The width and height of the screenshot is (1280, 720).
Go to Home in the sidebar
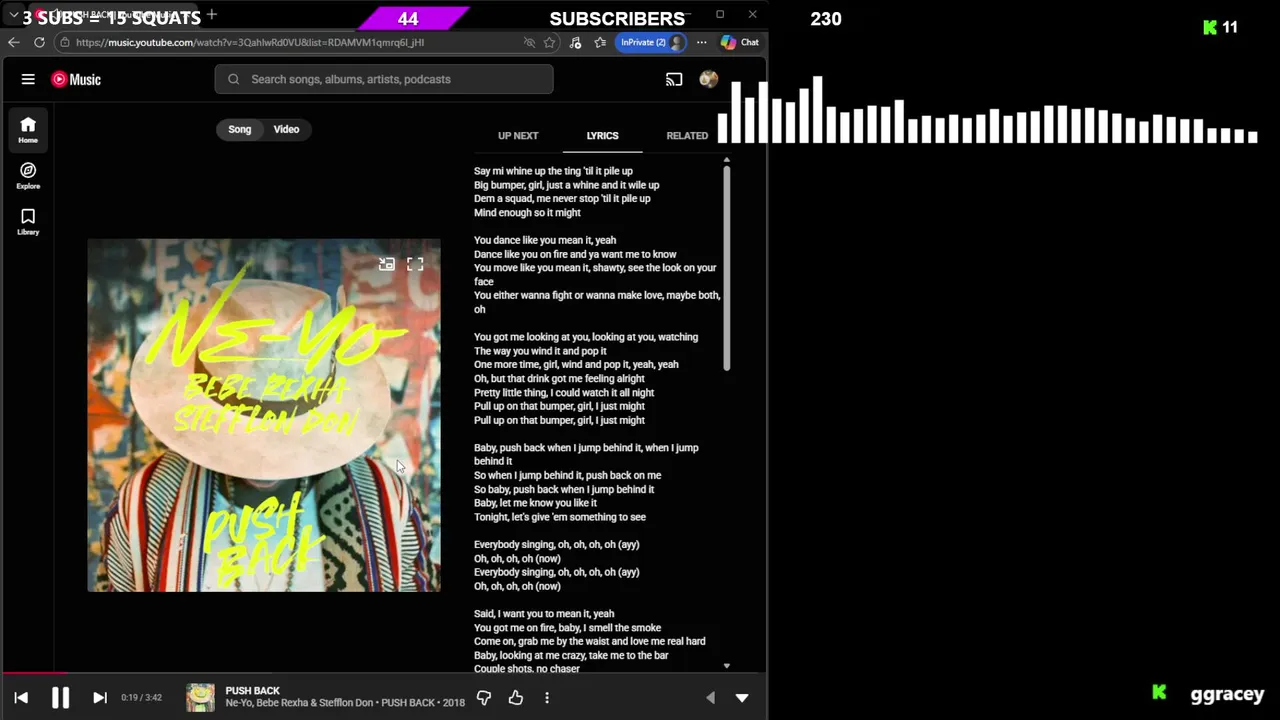[x=28, y=130]
